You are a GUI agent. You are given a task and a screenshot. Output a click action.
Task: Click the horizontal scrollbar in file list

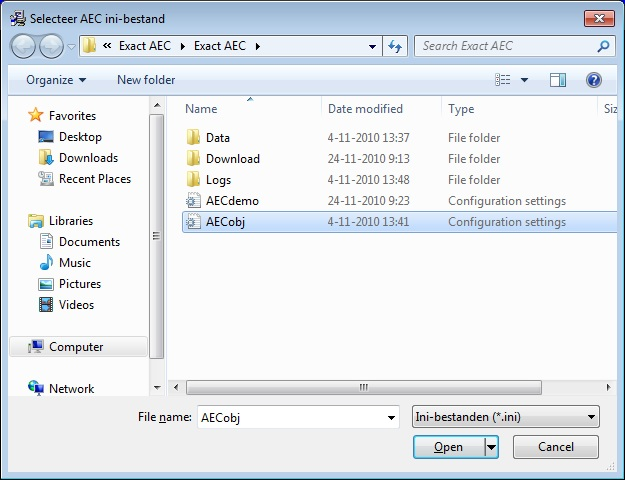360,387
